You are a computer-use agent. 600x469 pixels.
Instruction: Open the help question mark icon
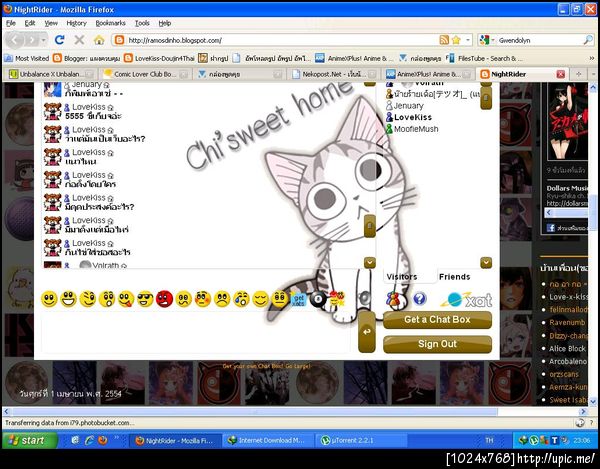click(420, 299)
